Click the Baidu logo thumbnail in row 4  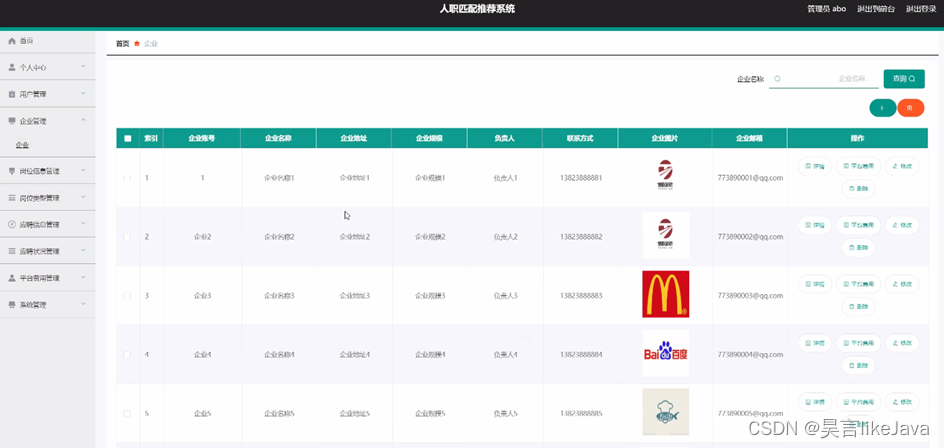point(665,353)
